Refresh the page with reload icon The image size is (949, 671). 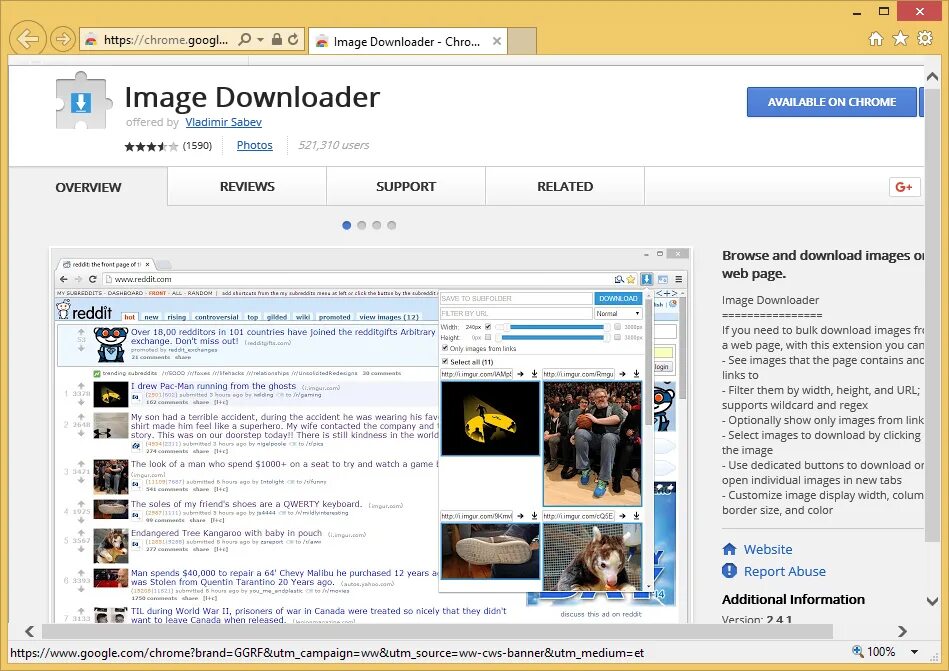[x=293, y=39]
